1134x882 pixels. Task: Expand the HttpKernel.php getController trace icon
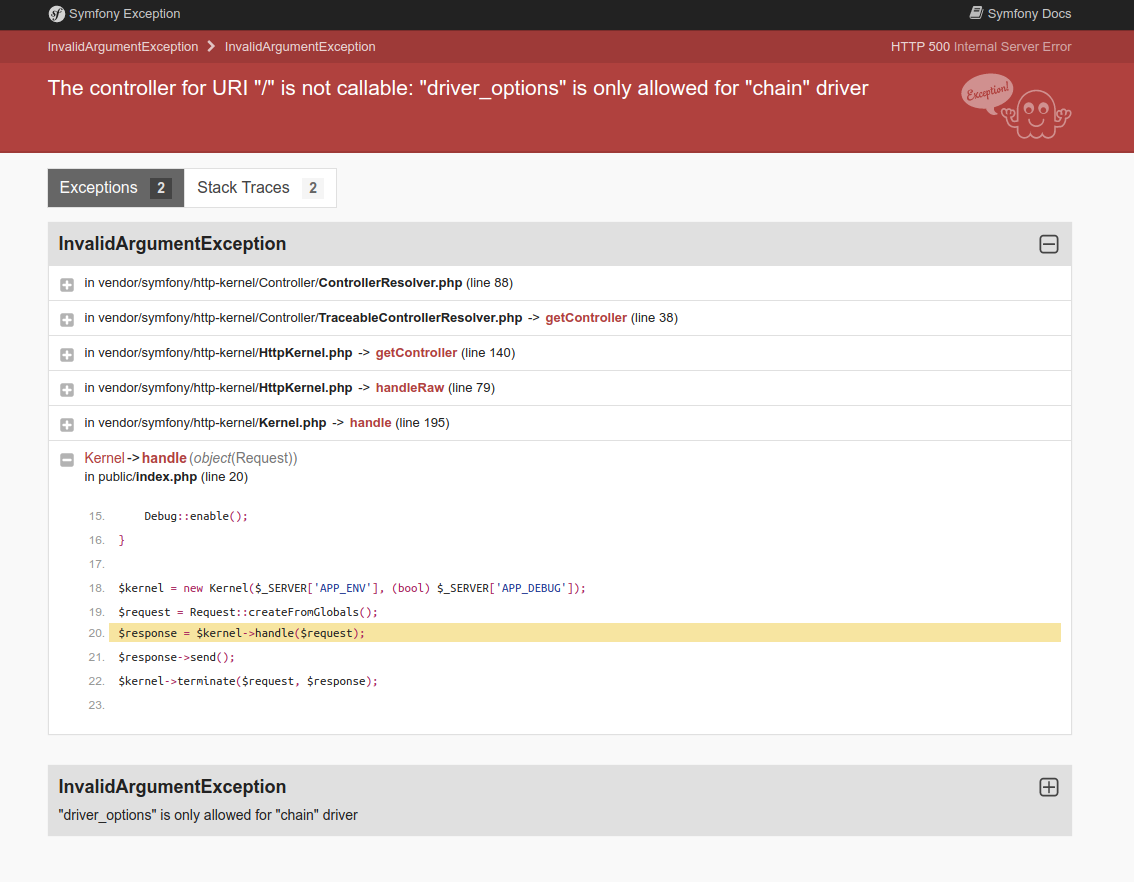pyautogui.click(x=66, y=354)
